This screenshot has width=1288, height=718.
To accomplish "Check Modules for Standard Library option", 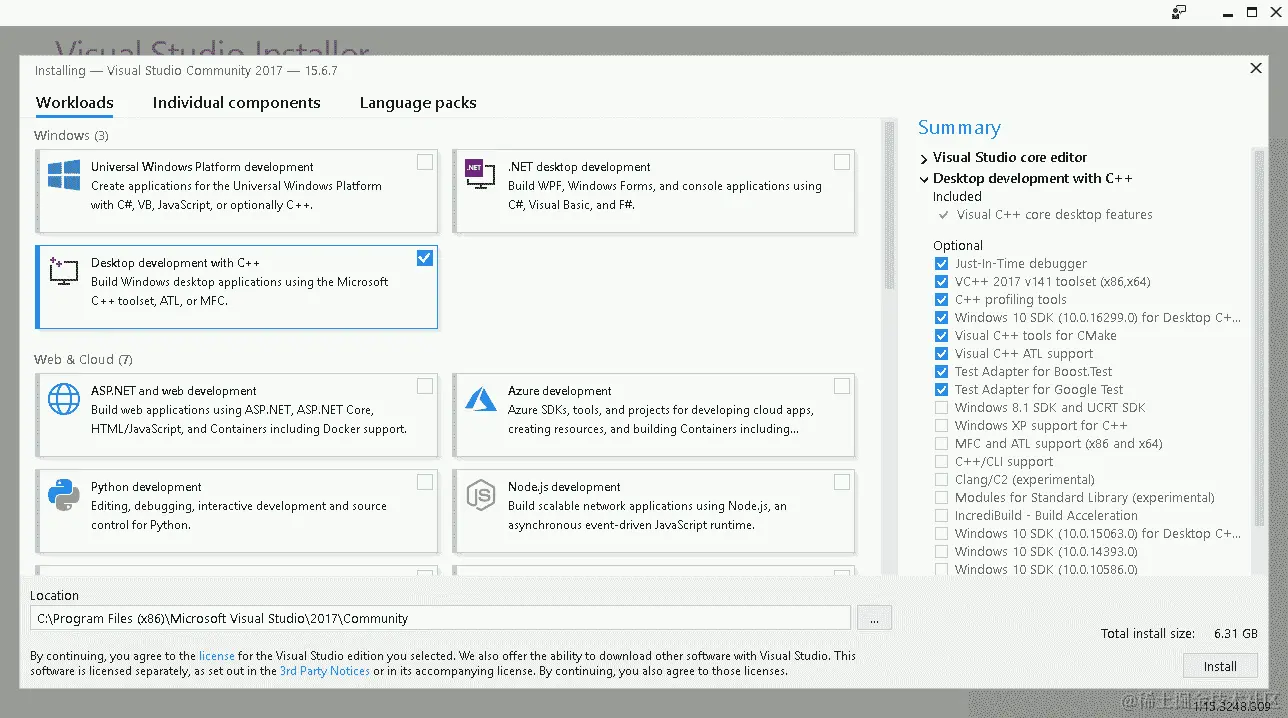I will coord(941,498).
